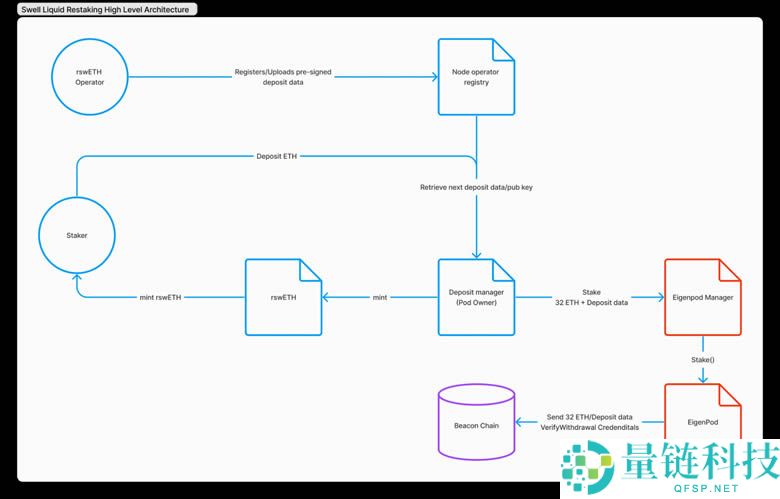This screenshot has height=499, width=780.
Task: Click the Deposit manager (Pod Owner) shape
Action: 476,297
